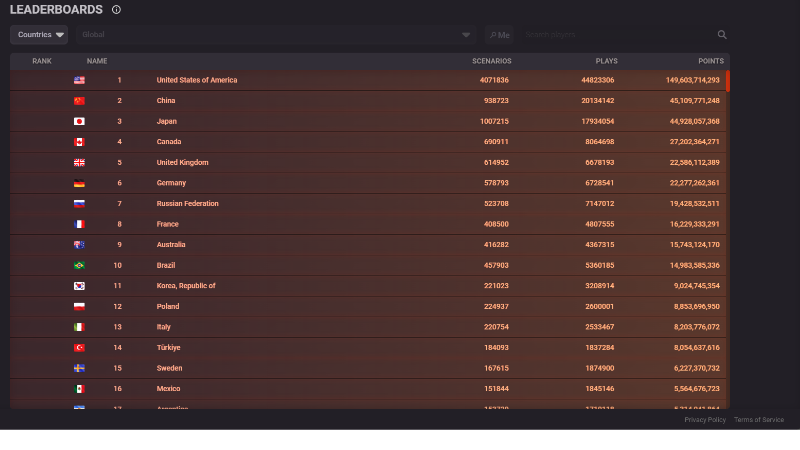Click the Japan flag icon
The height and width of the screenshot is (450, 800).
79,121
